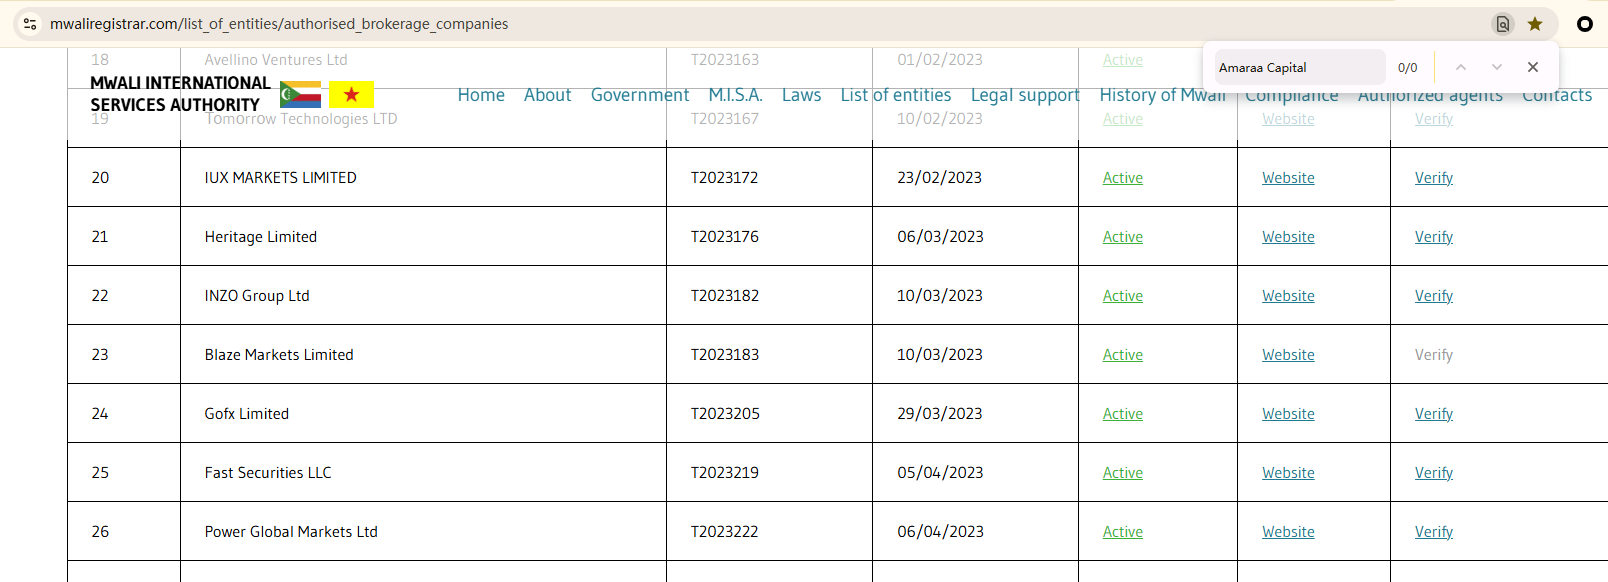Visit Website link for IUX MARKETS LIMITED
This screenshot has height=582, width=1608.
pyautogui.click(x=1288, y=178)
